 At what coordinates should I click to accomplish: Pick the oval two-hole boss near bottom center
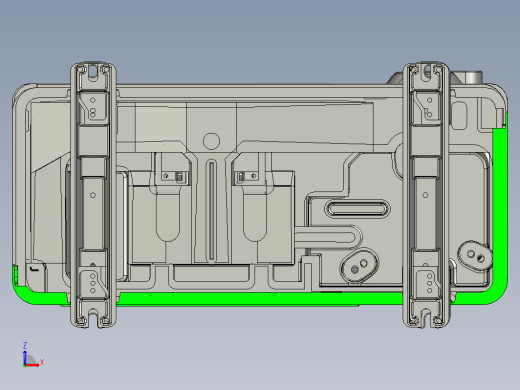coord(359,265)
